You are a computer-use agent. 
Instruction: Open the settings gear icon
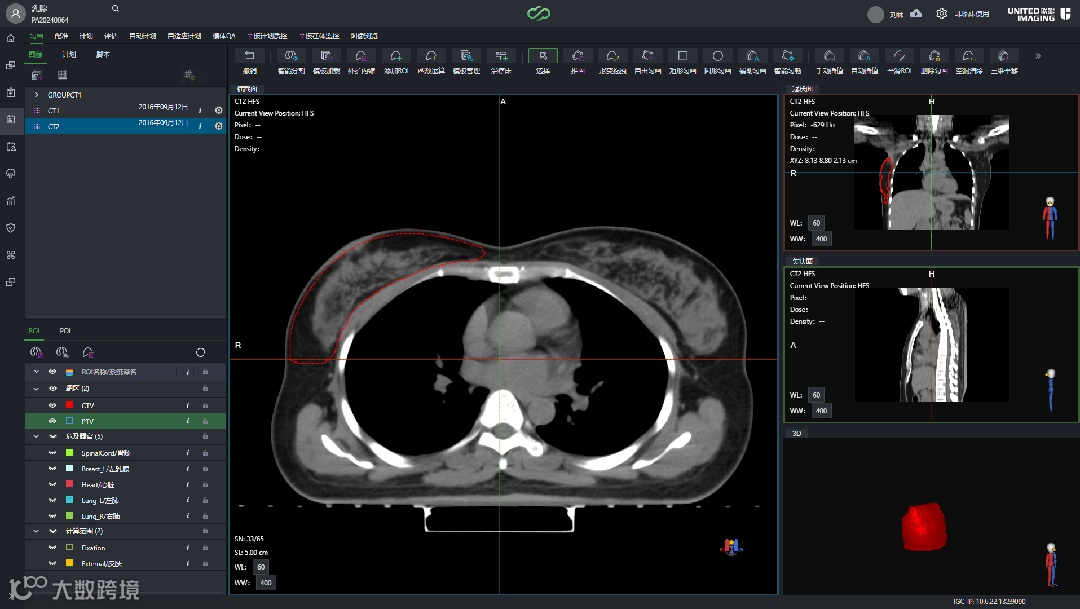point(942,13)
